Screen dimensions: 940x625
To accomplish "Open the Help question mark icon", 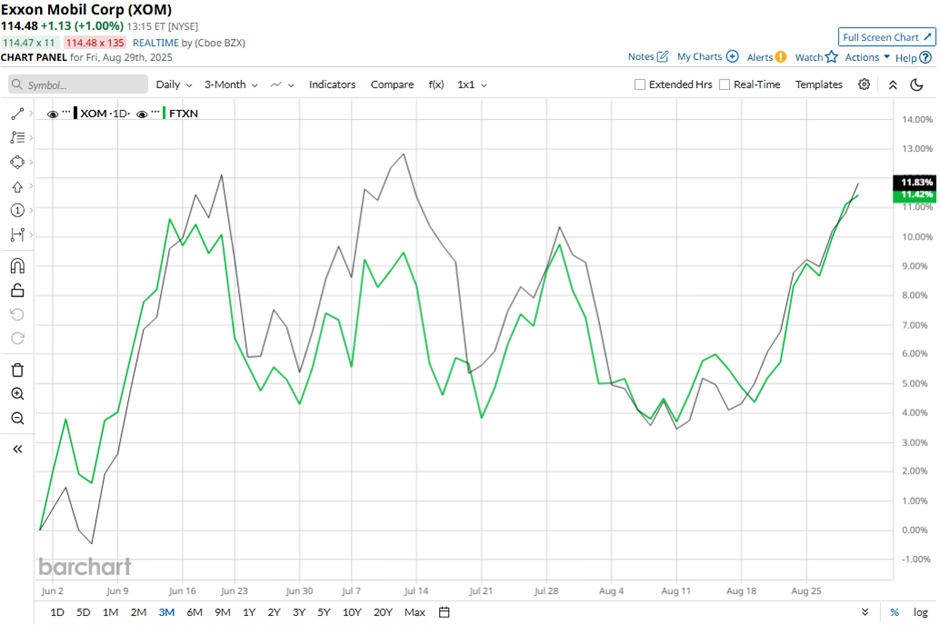I will (x=926, y=58).
